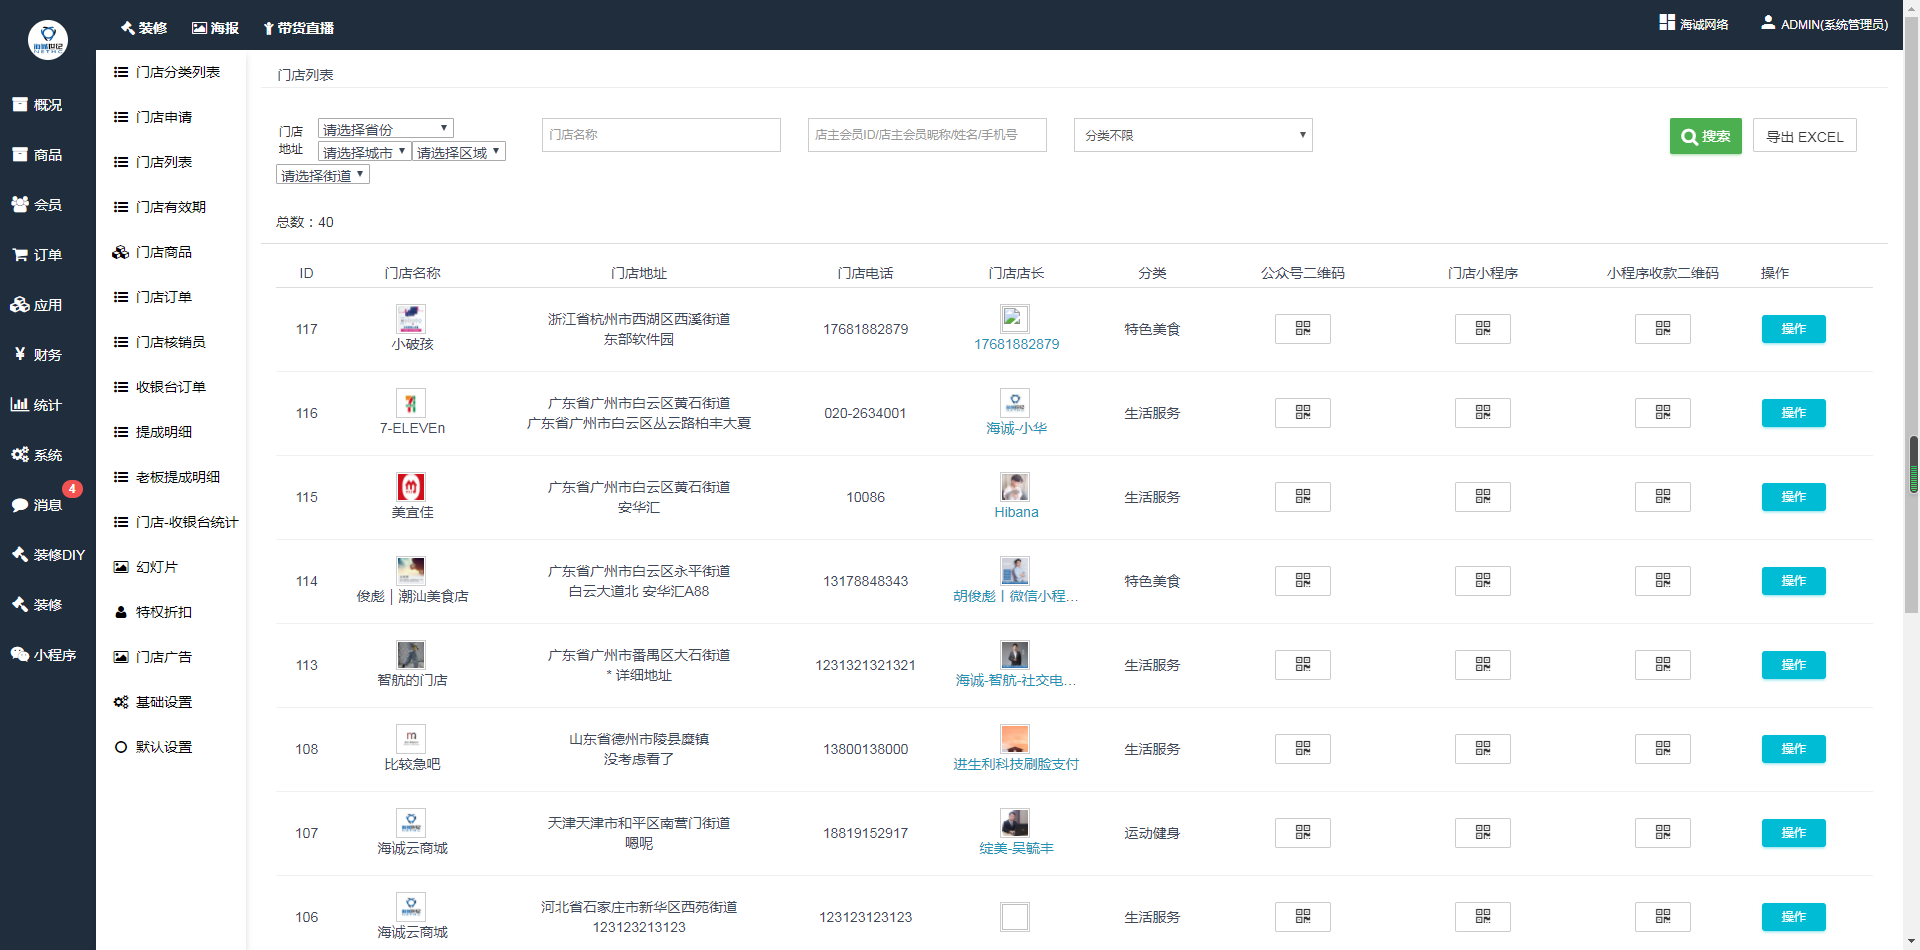Click the green 搜索 search button
1920x950 pixels.
tap(1705, 136)
